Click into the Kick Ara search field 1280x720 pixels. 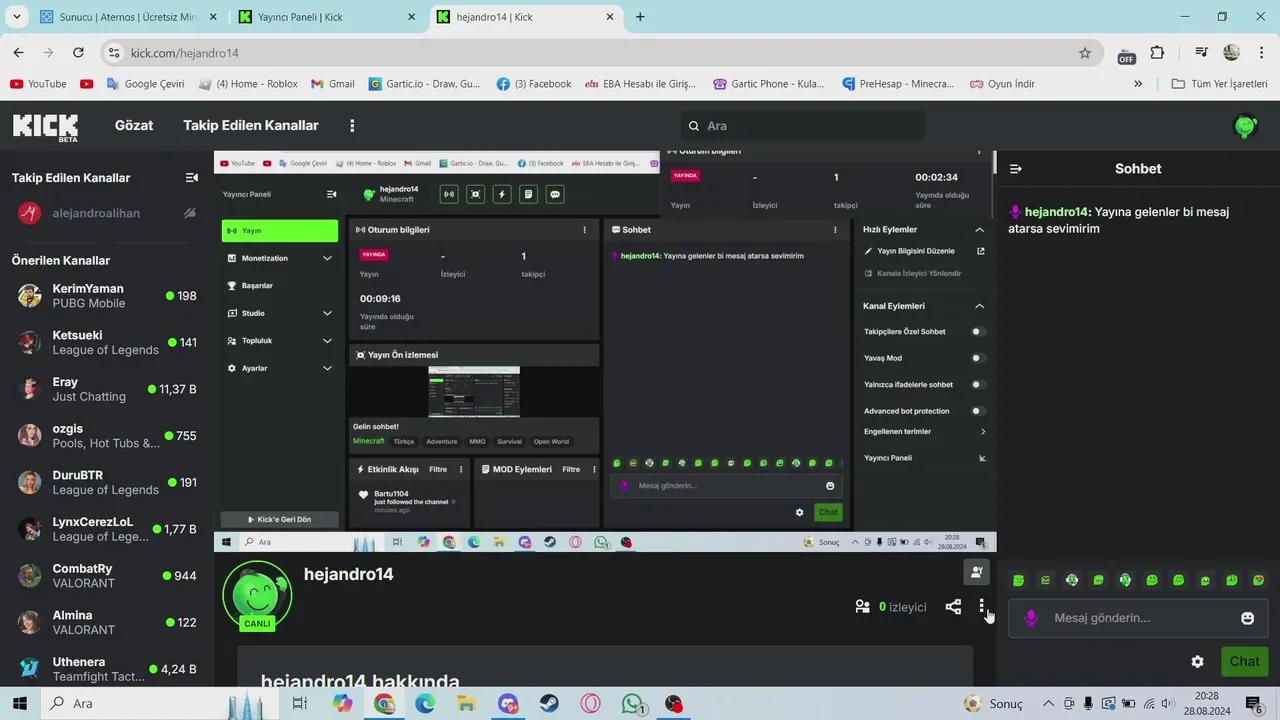pos(802,126)
